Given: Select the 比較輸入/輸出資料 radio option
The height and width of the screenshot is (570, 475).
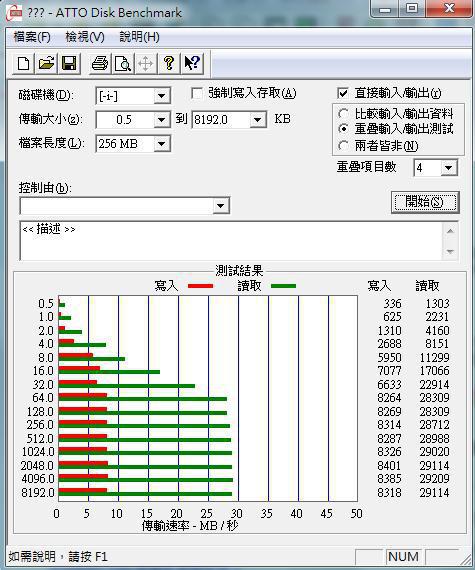Looking at the screenshot, I should (343, 114).
